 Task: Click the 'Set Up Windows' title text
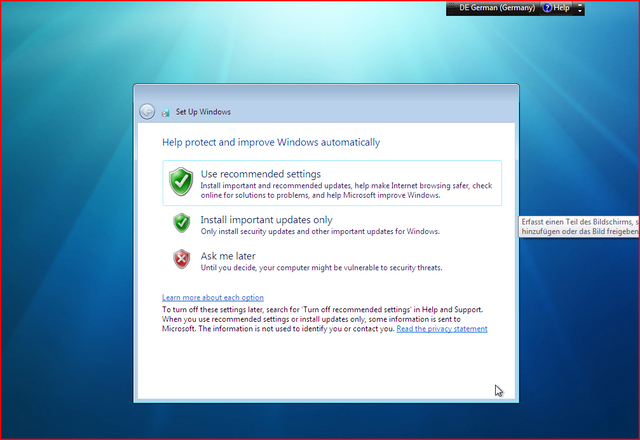(203, 112)
